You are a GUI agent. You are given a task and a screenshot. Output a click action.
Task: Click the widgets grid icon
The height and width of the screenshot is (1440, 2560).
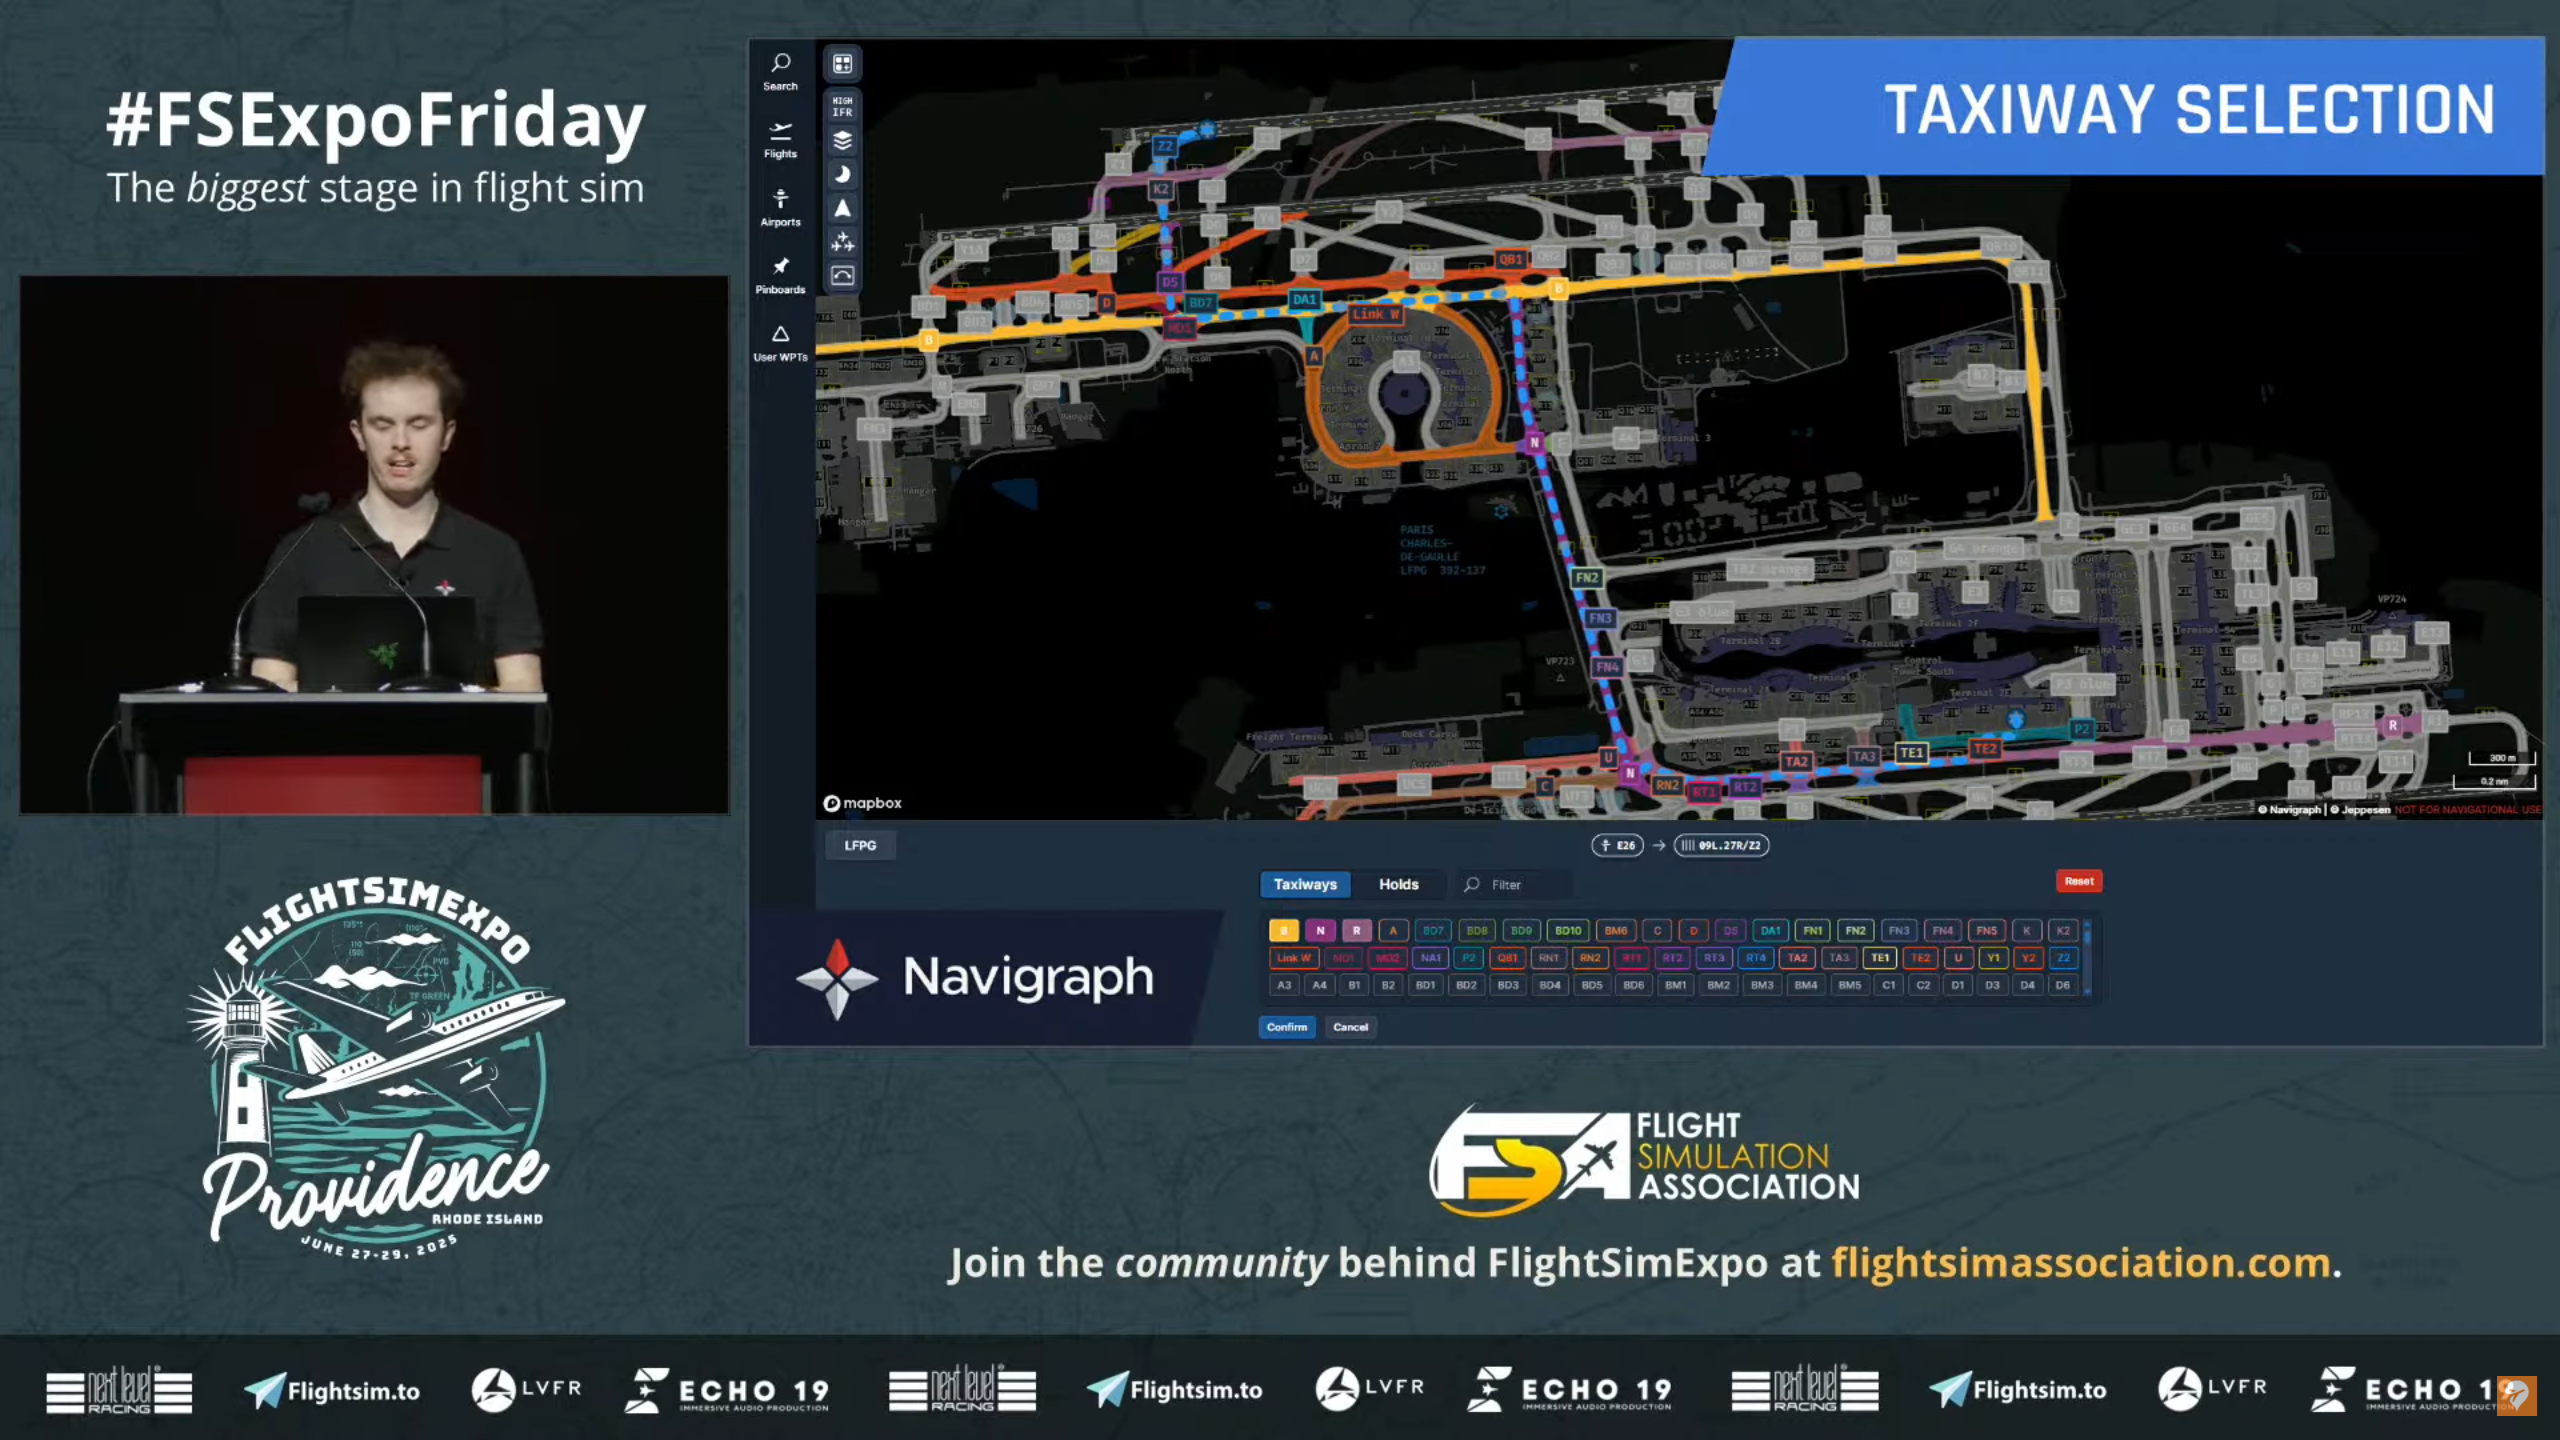(842, 64)
